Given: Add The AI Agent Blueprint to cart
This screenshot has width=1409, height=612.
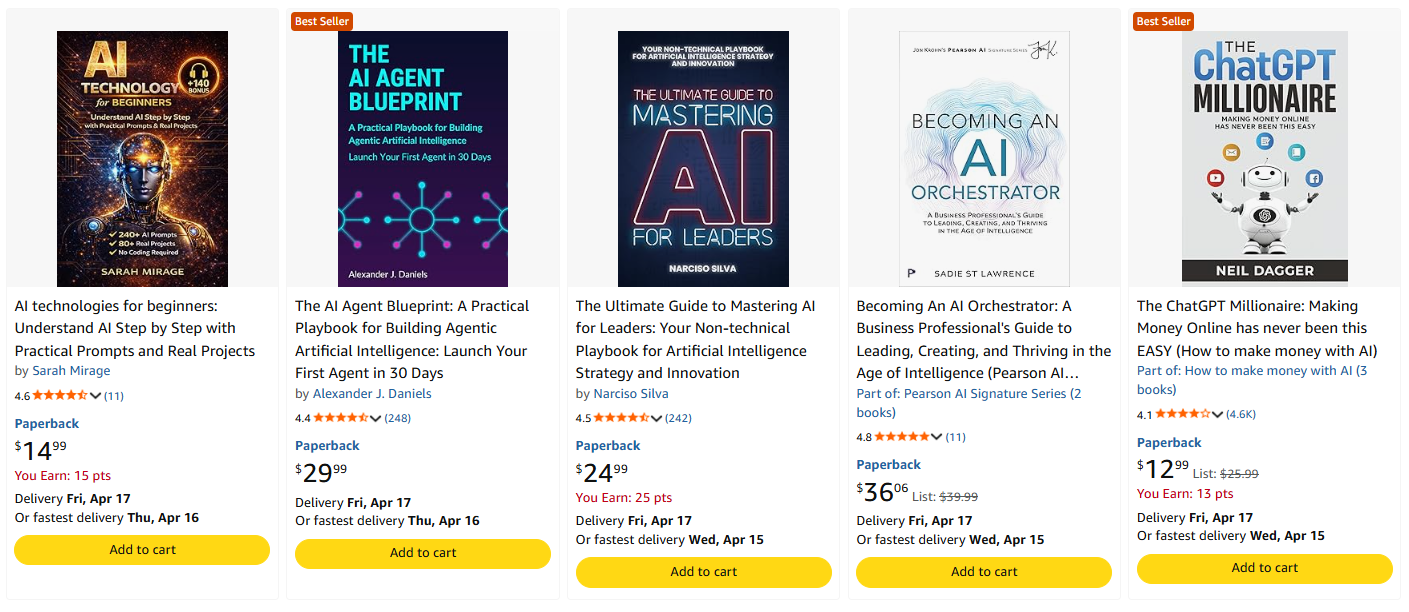Looking at the screenshot, I should tap(423, 553).
